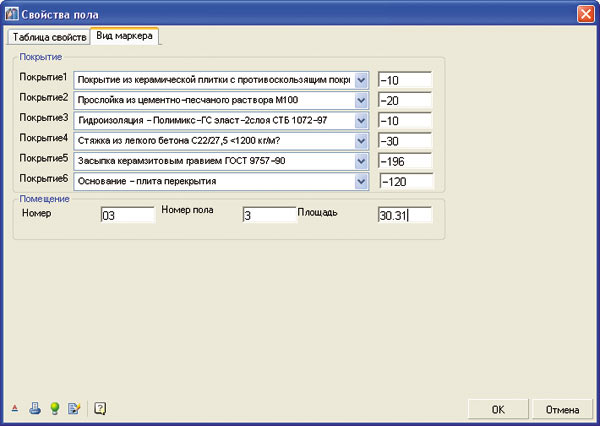Open the Покрытие6 dropdown arrow

(x=362, y=181)
